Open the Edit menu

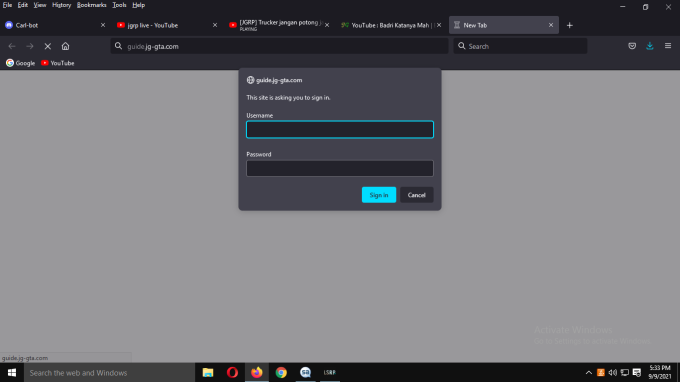coord(23,5)
